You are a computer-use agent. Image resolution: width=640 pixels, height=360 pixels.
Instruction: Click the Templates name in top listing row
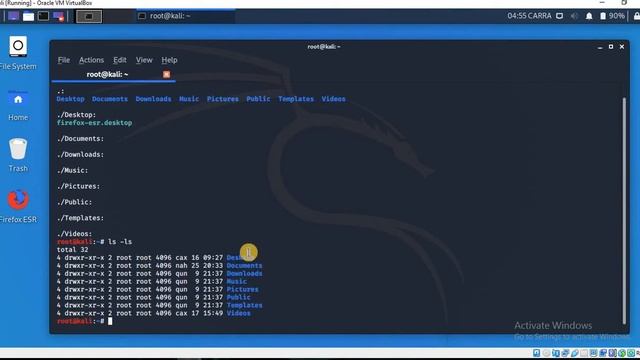click(296, 99)
